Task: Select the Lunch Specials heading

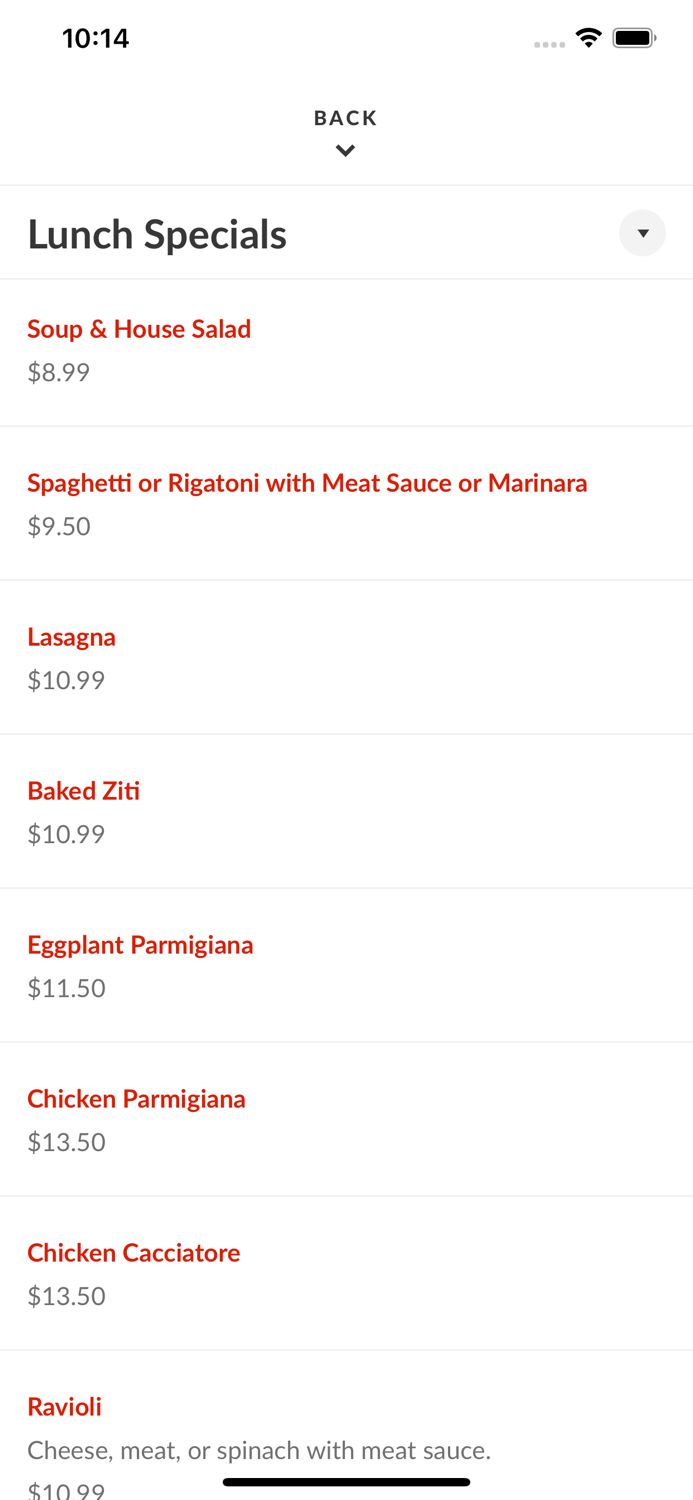Action: point(157,235)
